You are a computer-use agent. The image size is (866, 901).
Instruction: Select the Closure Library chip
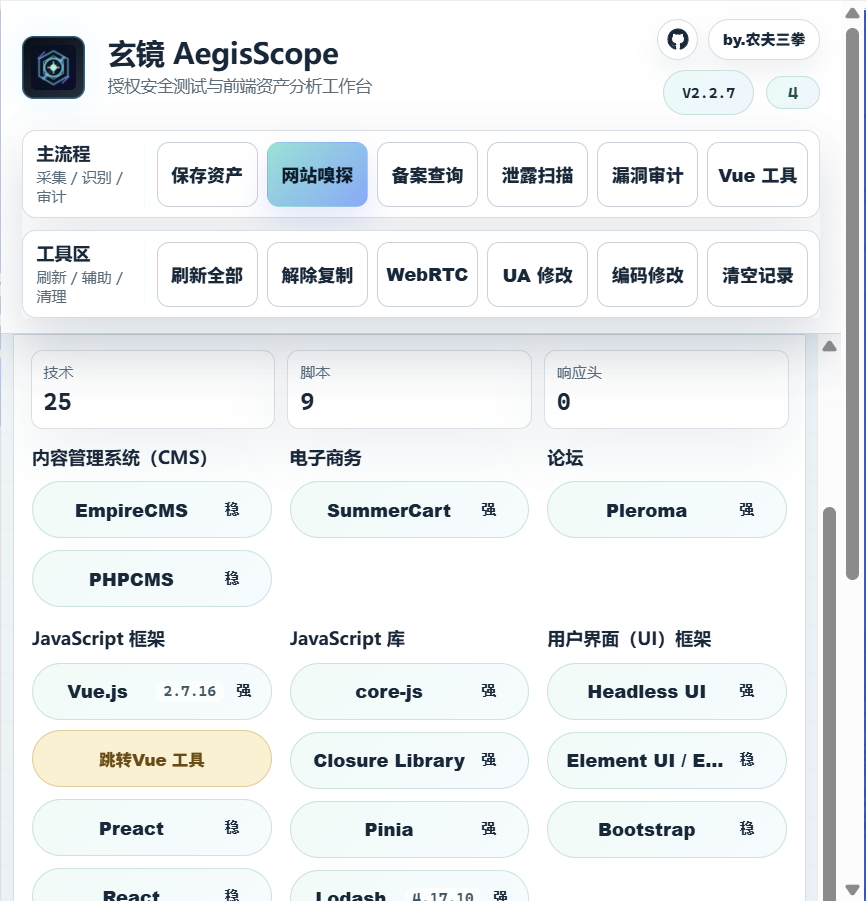409,760
